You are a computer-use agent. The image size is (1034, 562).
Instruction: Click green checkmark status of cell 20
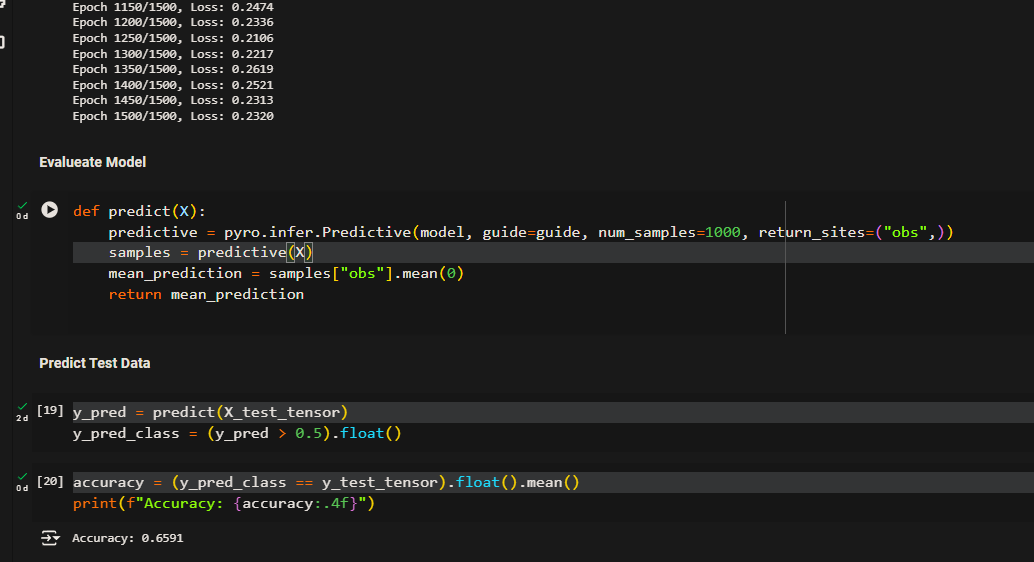[x=22, y=477]
